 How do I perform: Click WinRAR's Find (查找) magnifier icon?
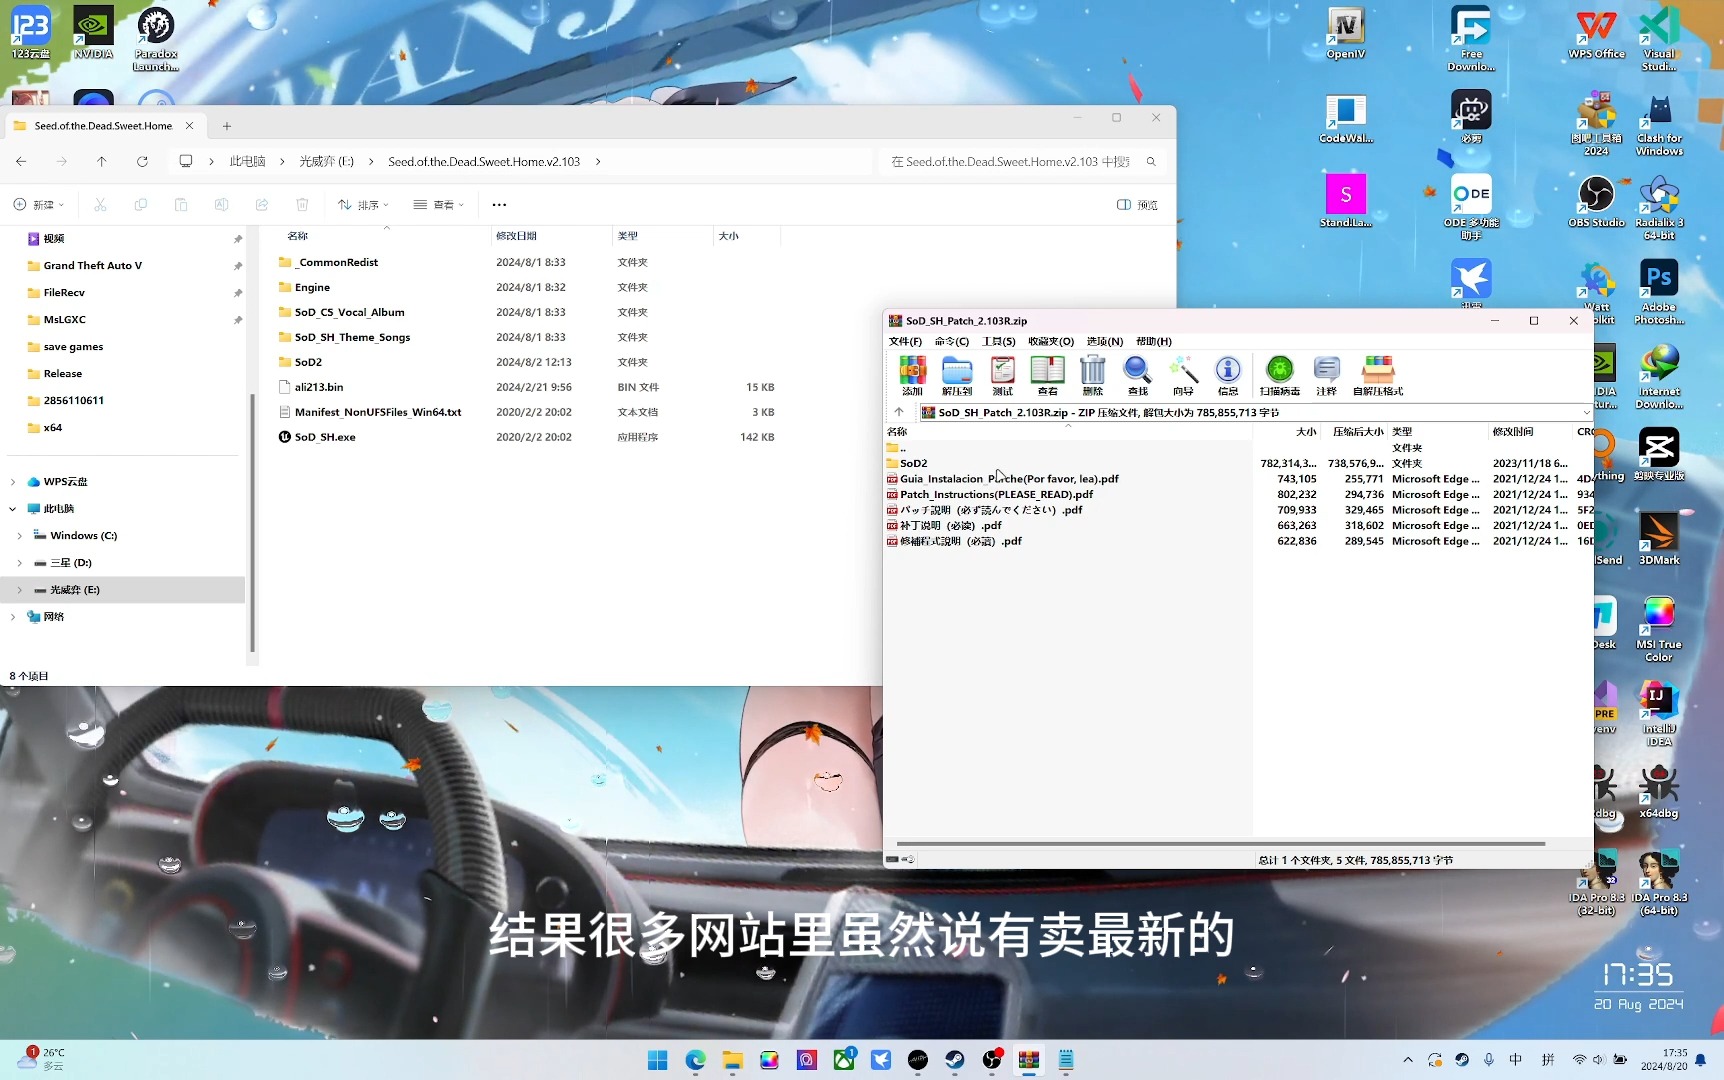point(1138,376)
